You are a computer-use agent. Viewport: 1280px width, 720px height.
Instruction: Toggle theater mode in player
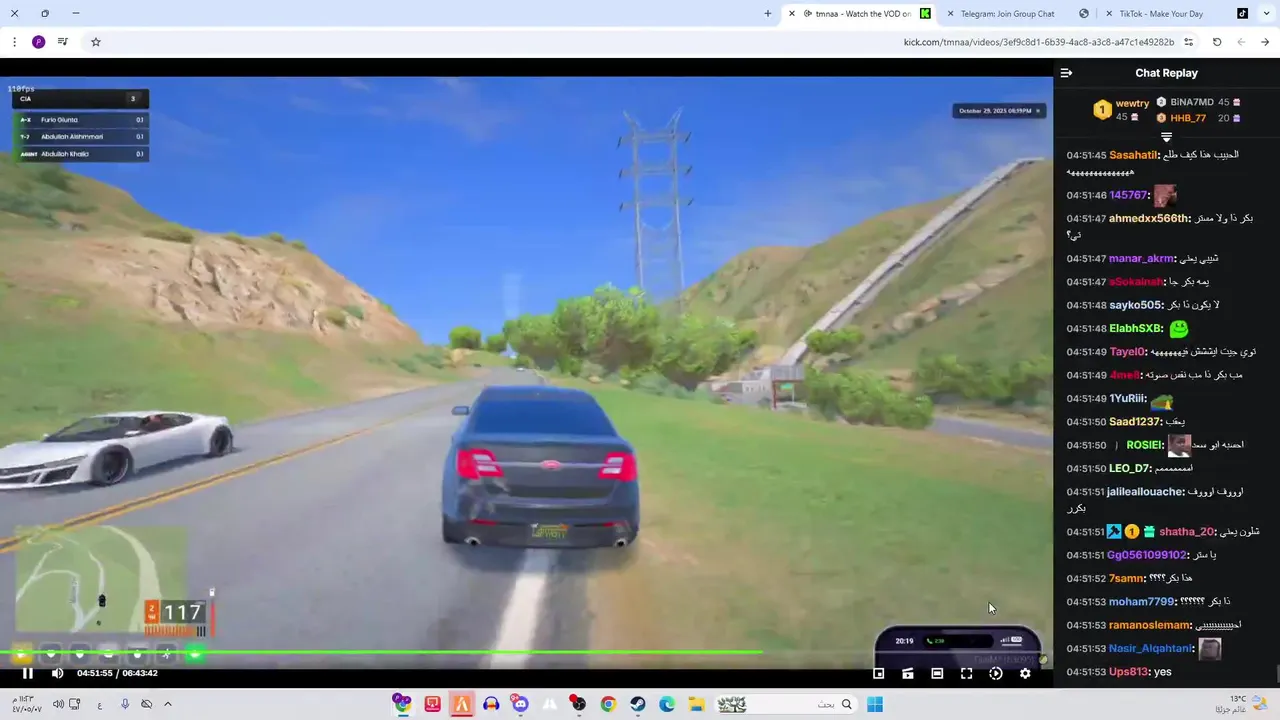[x=937, y=673]
